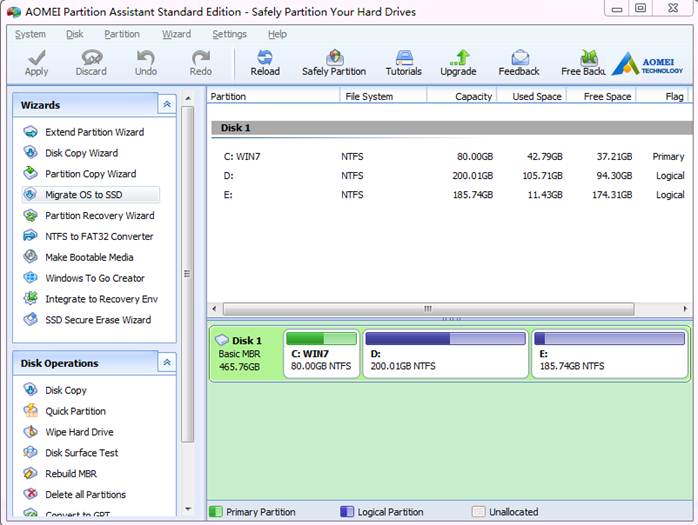Open the Settings menu
Image resolution: width=698 pixels, height=525 pixels.
coord(229,34)
